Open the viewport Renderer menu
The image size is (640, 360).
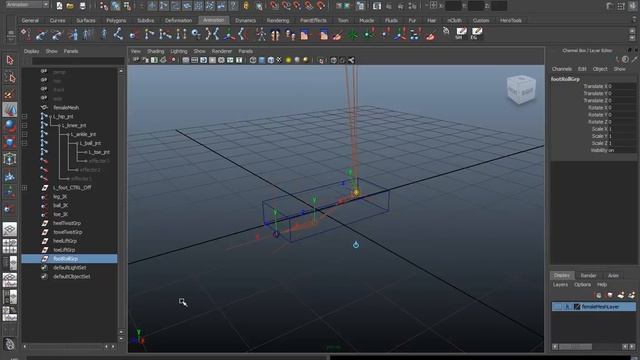222,51
